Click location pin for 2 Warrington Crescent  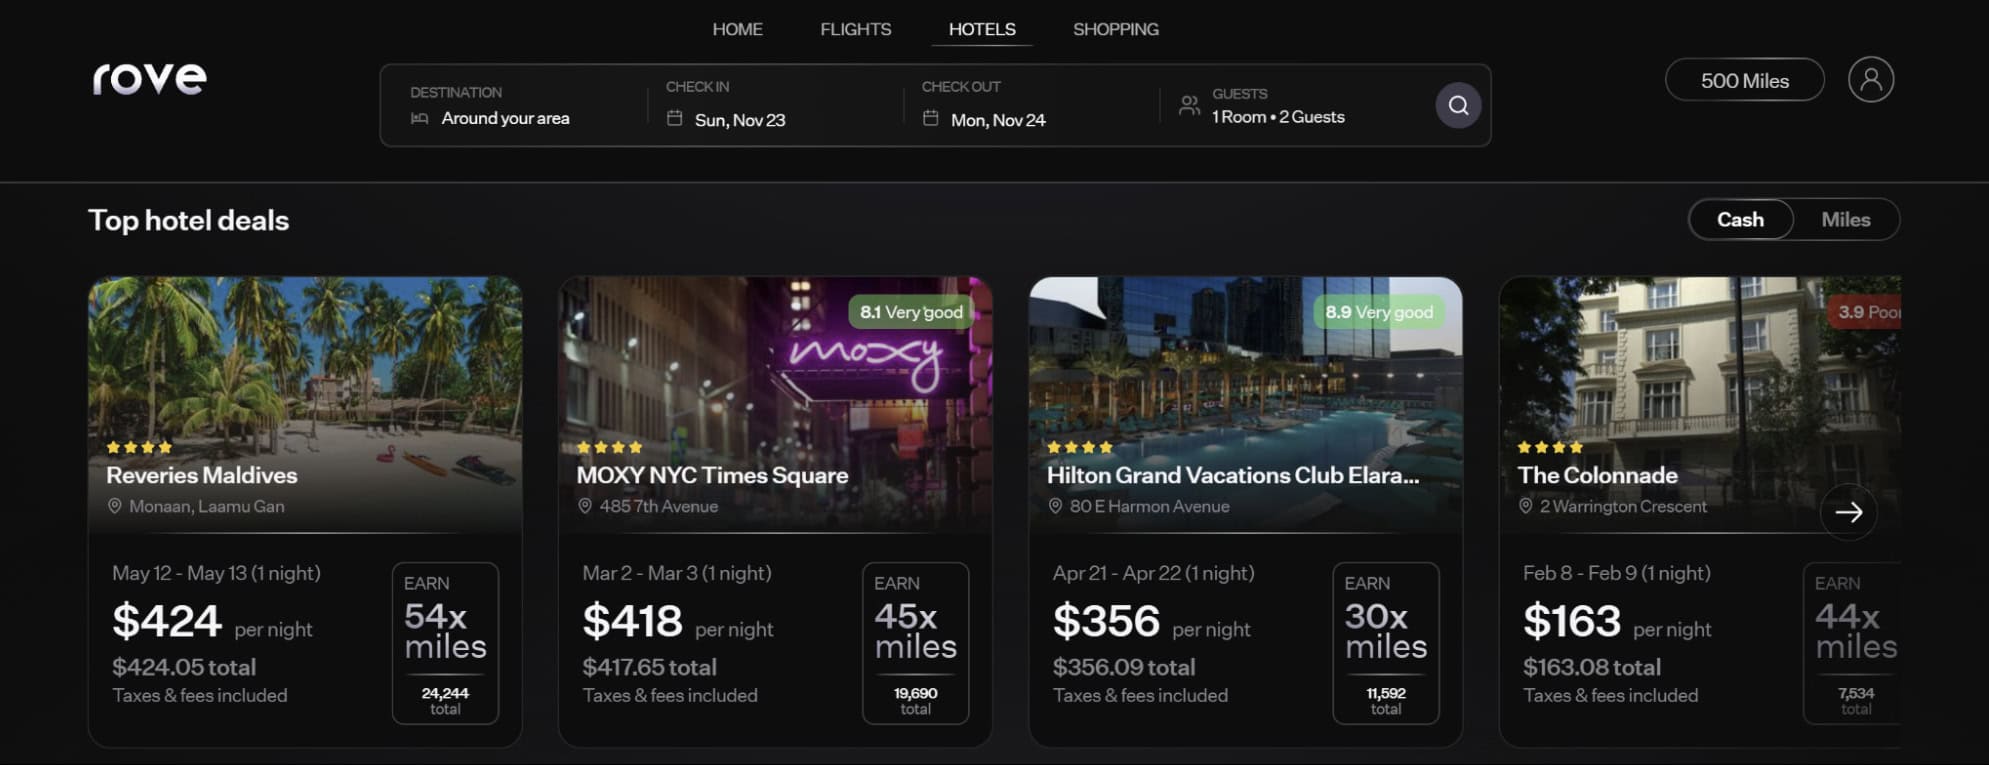coord(1525,506)
